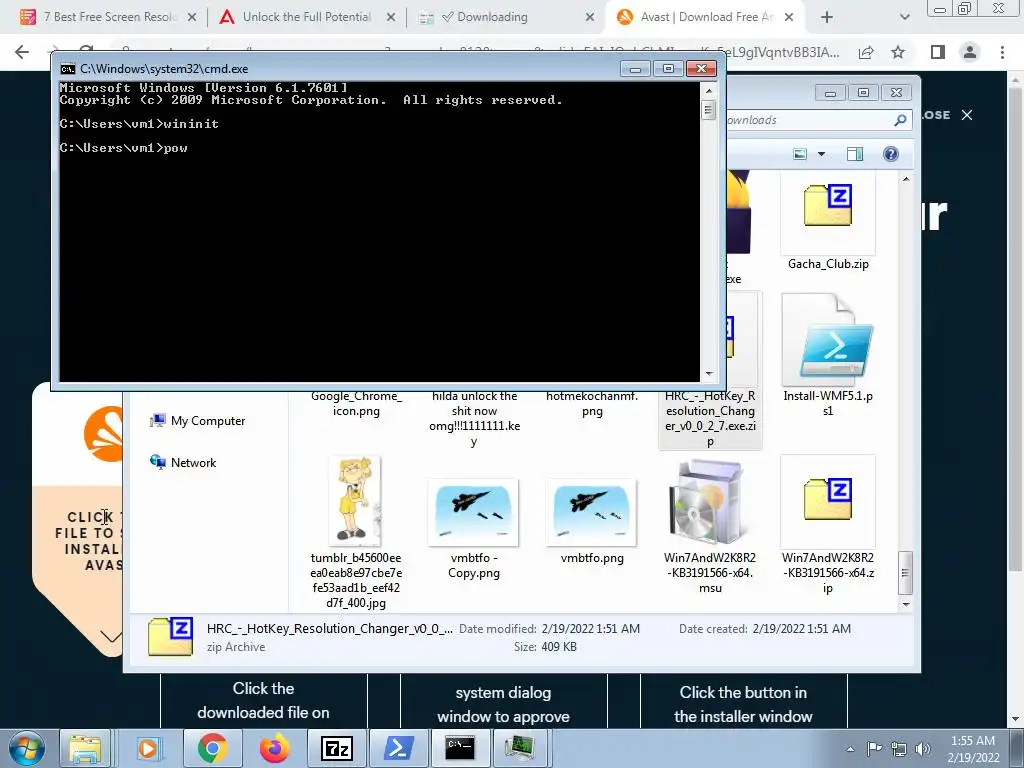Show hidden system tray icons

850,749
